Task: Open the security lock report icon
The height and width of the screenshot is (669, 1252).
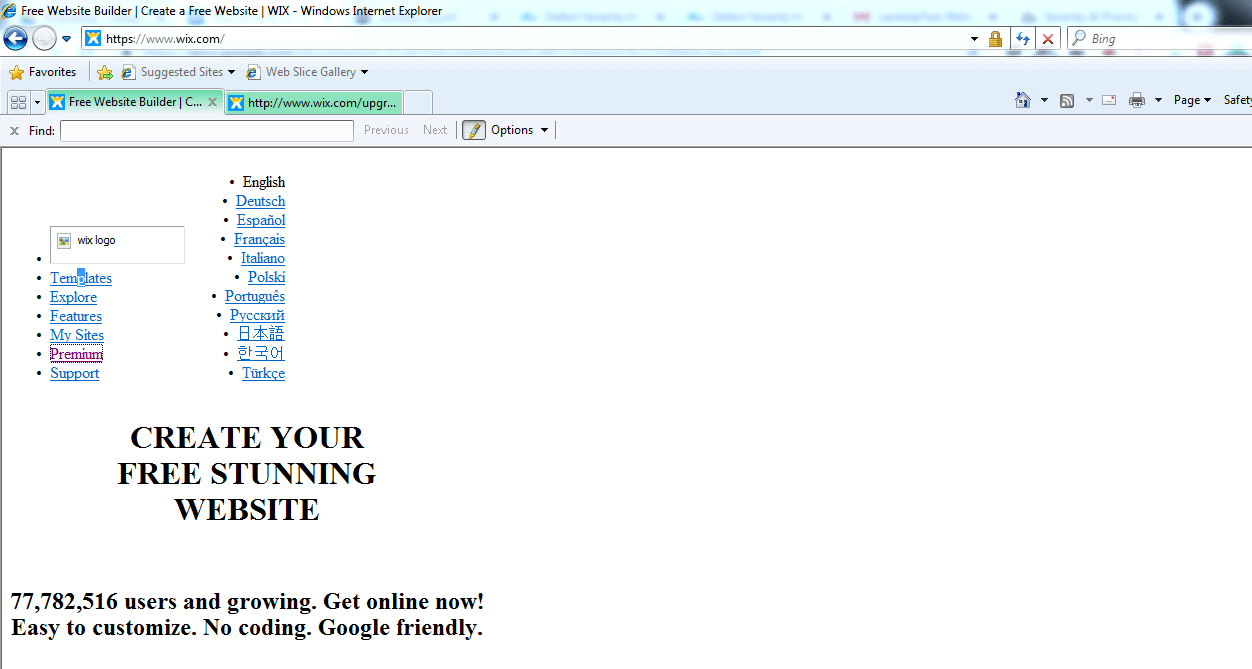Action: point(995,39)
